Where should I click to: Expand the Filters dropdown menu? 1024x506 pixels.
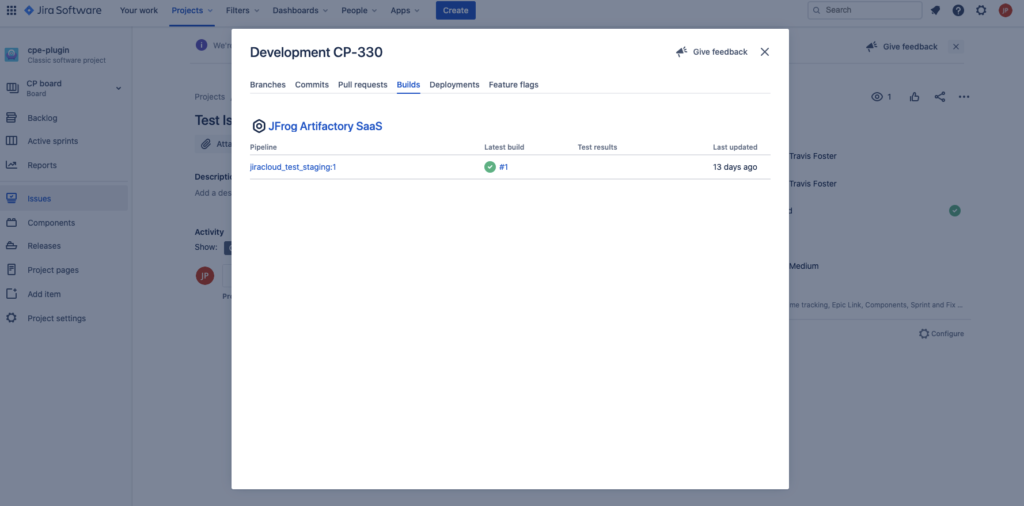point(242,10)
